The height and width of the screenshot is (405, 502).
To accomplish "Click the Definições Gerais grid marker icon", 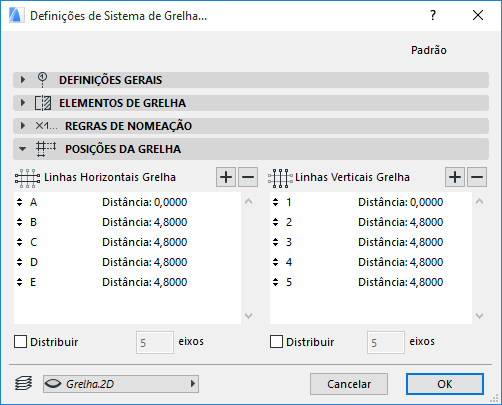I will (x=42, y=80).
